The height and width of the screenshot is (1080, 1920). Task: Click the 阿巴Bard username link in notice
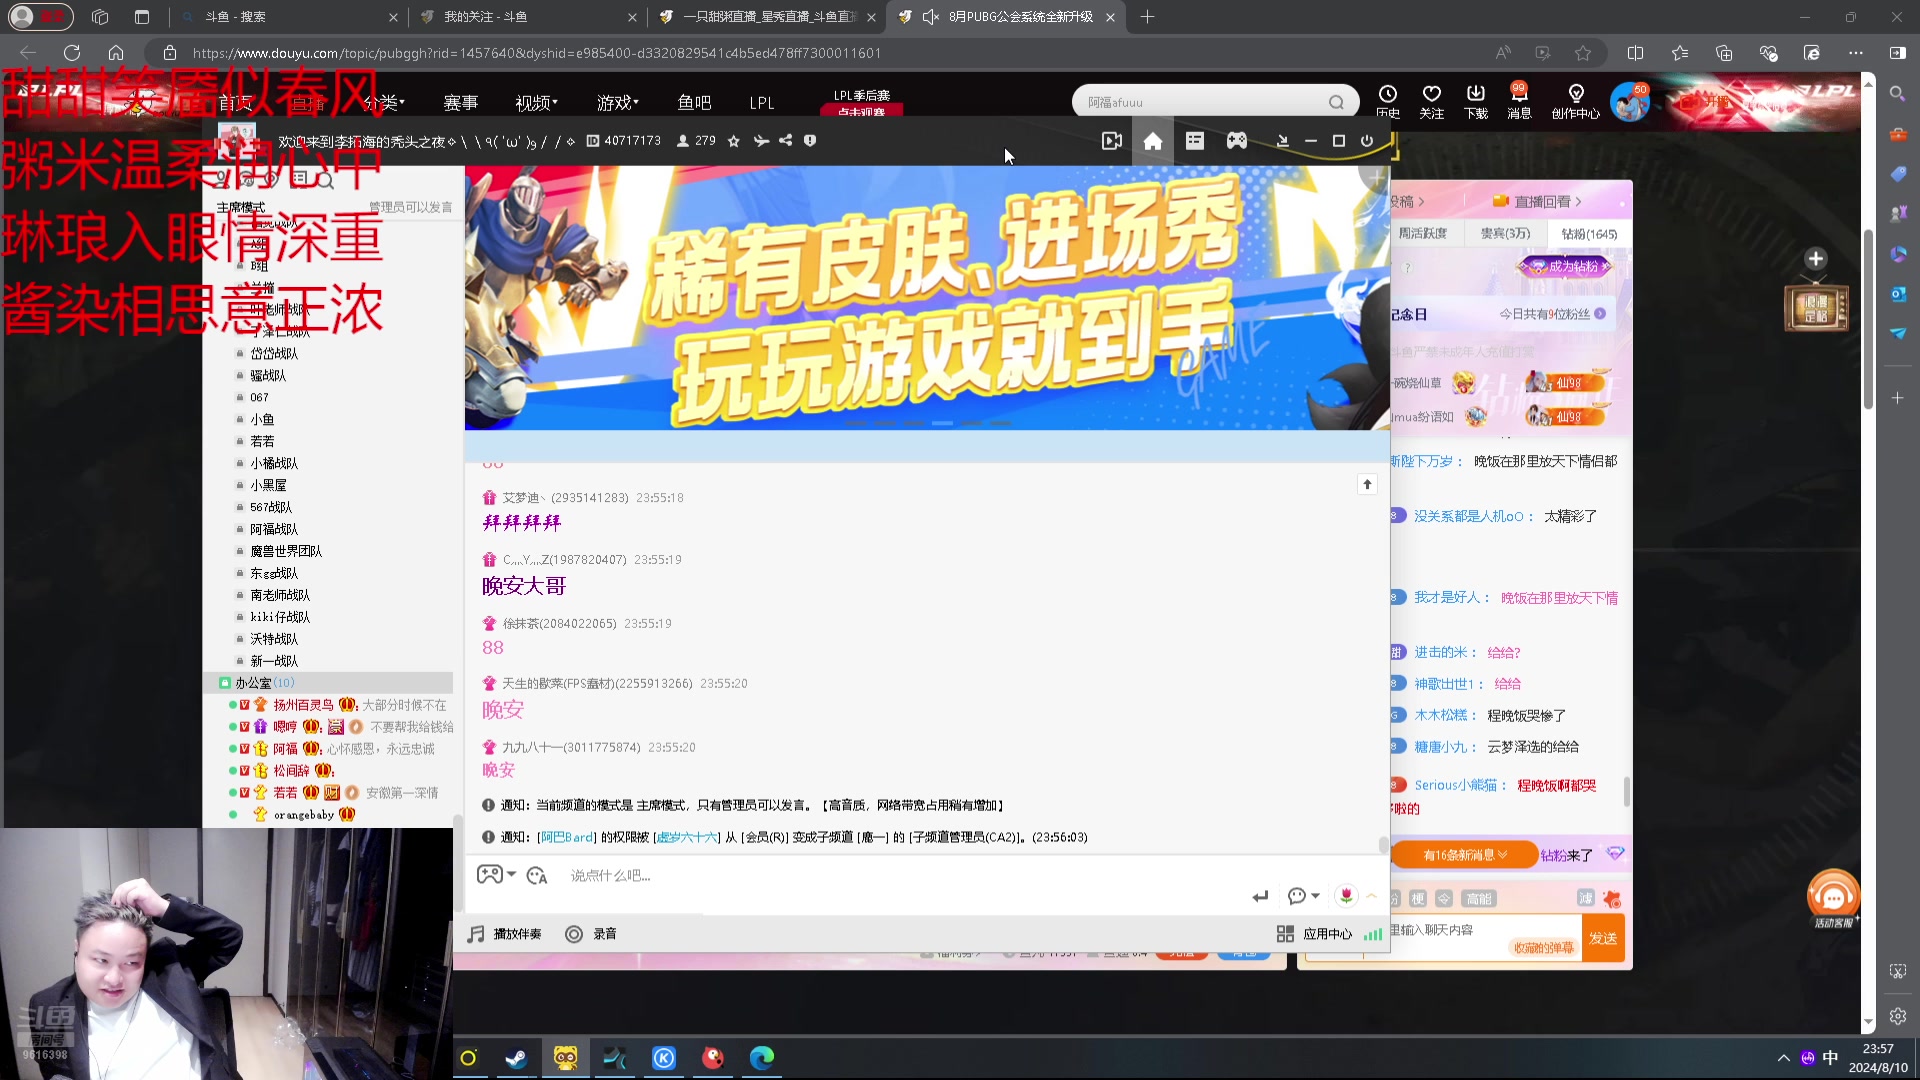[567, 837]
